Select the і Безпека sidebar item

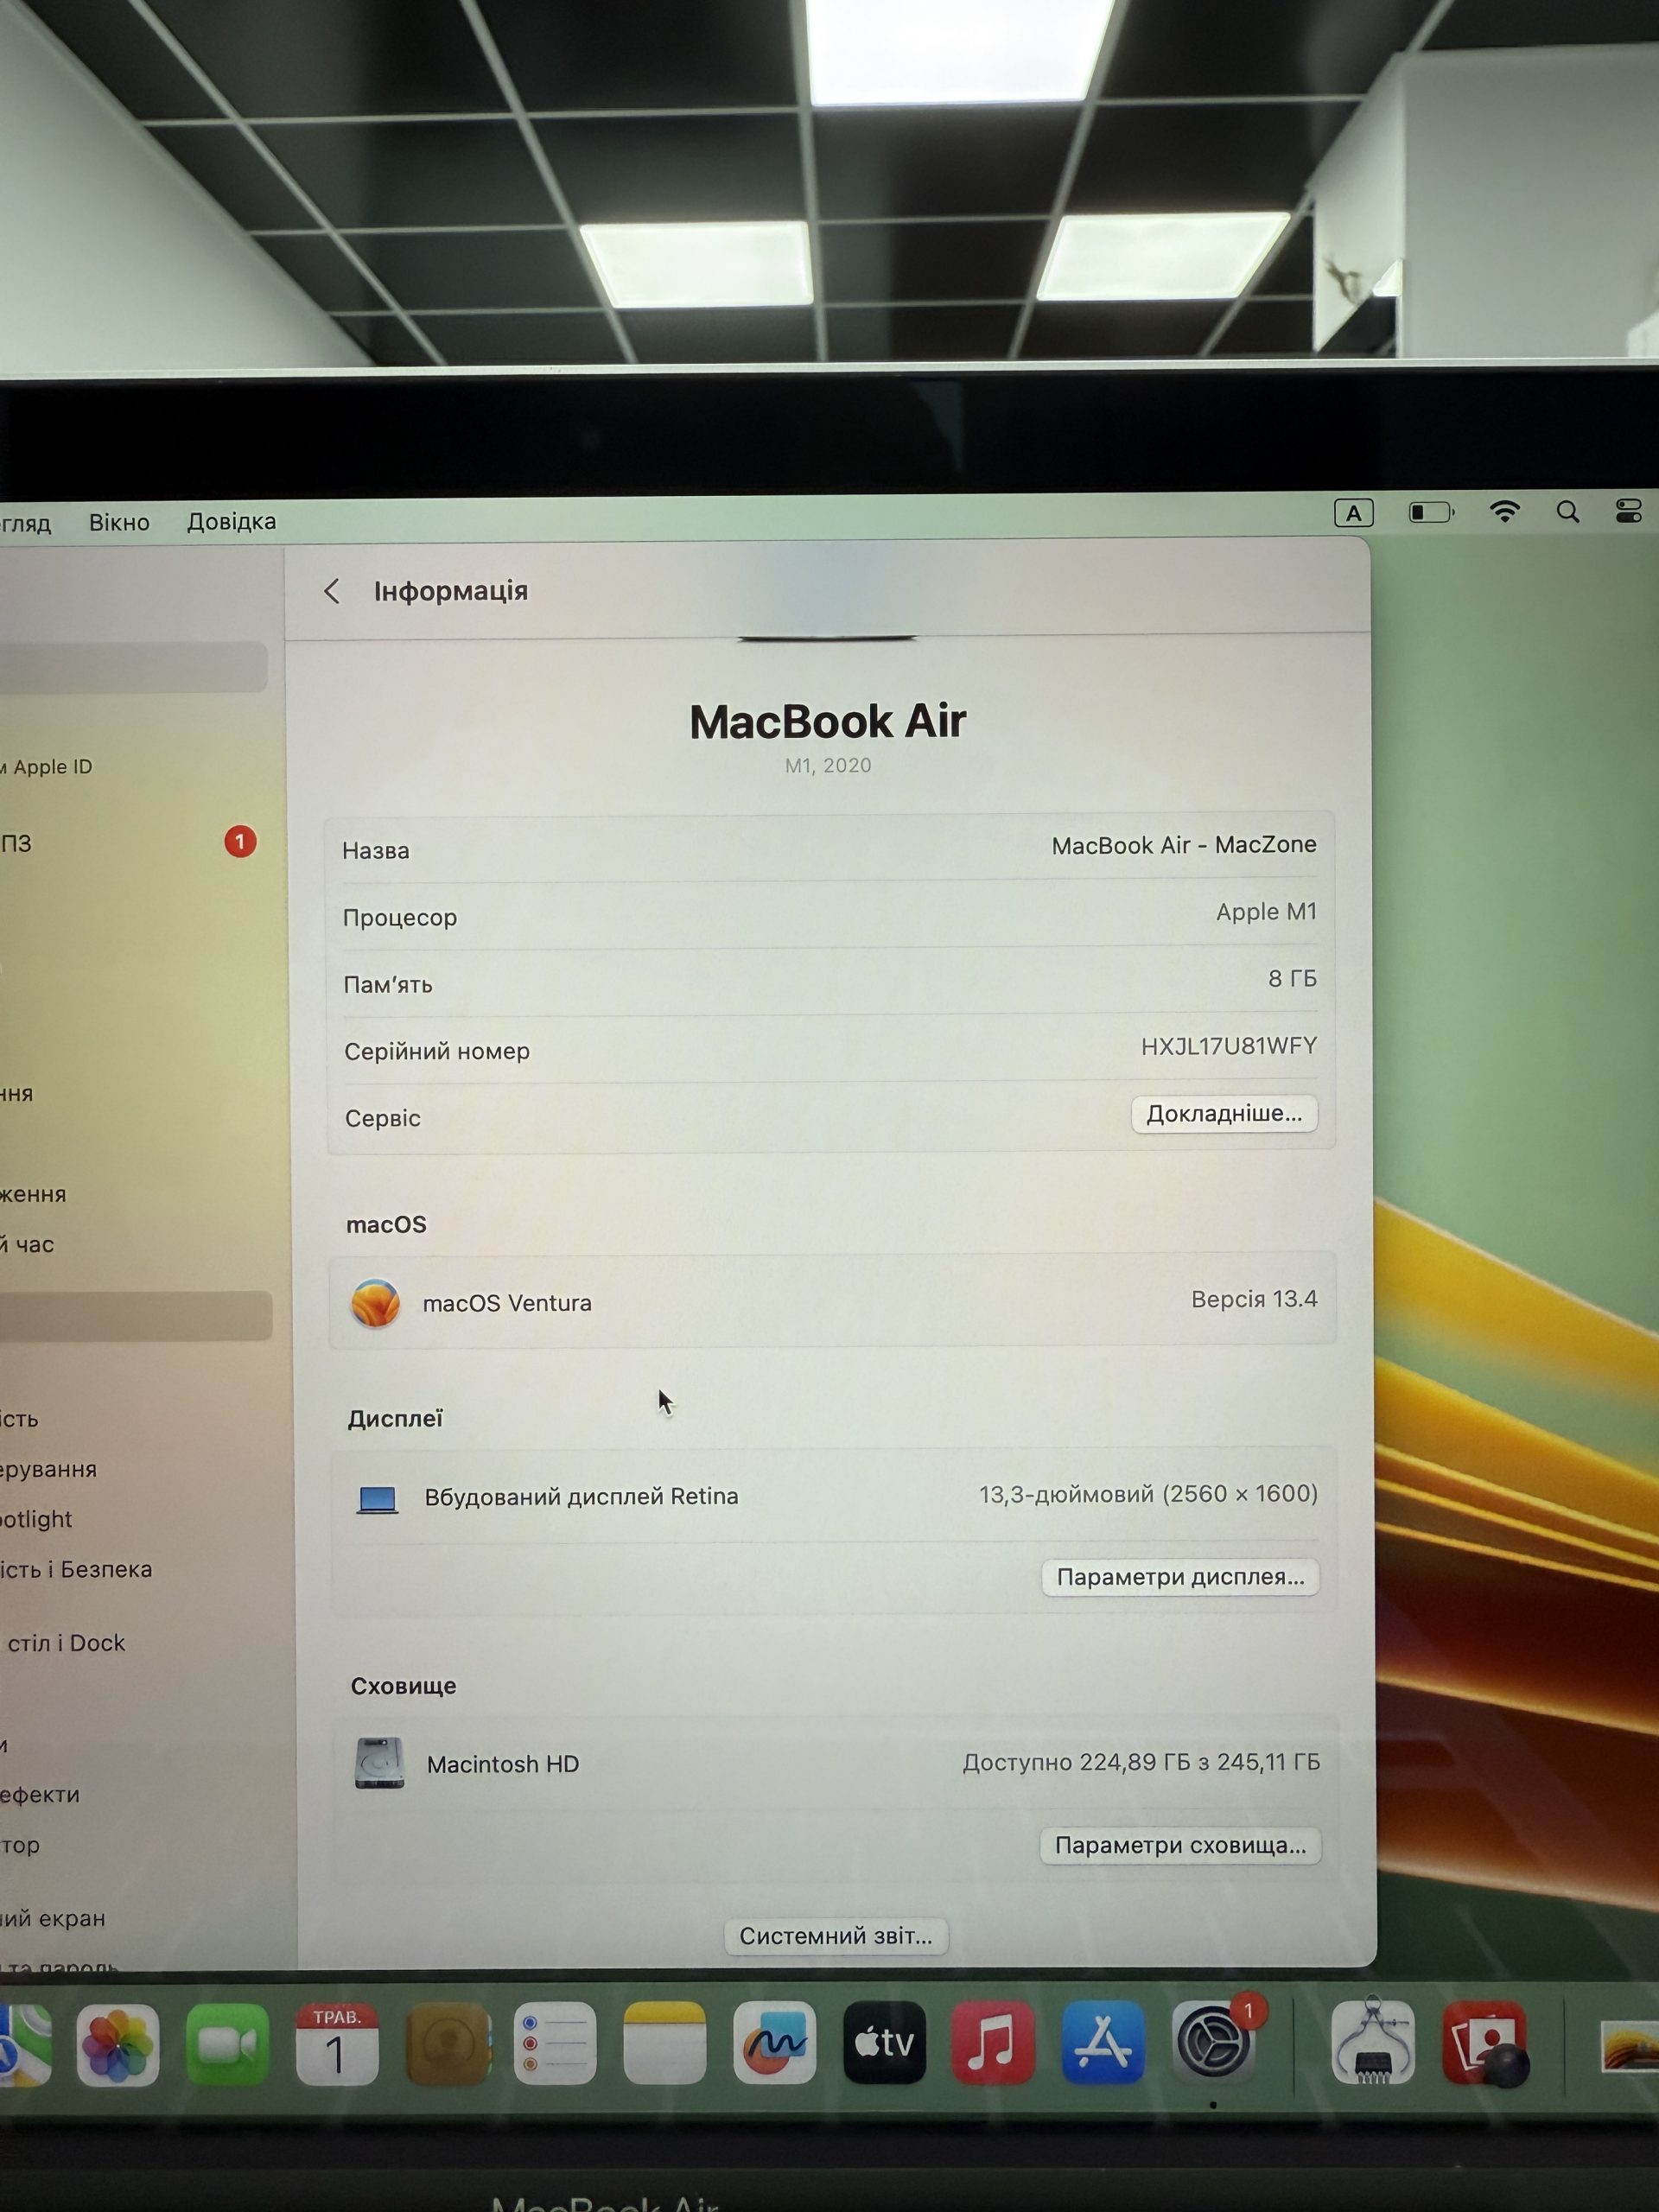76,1569
